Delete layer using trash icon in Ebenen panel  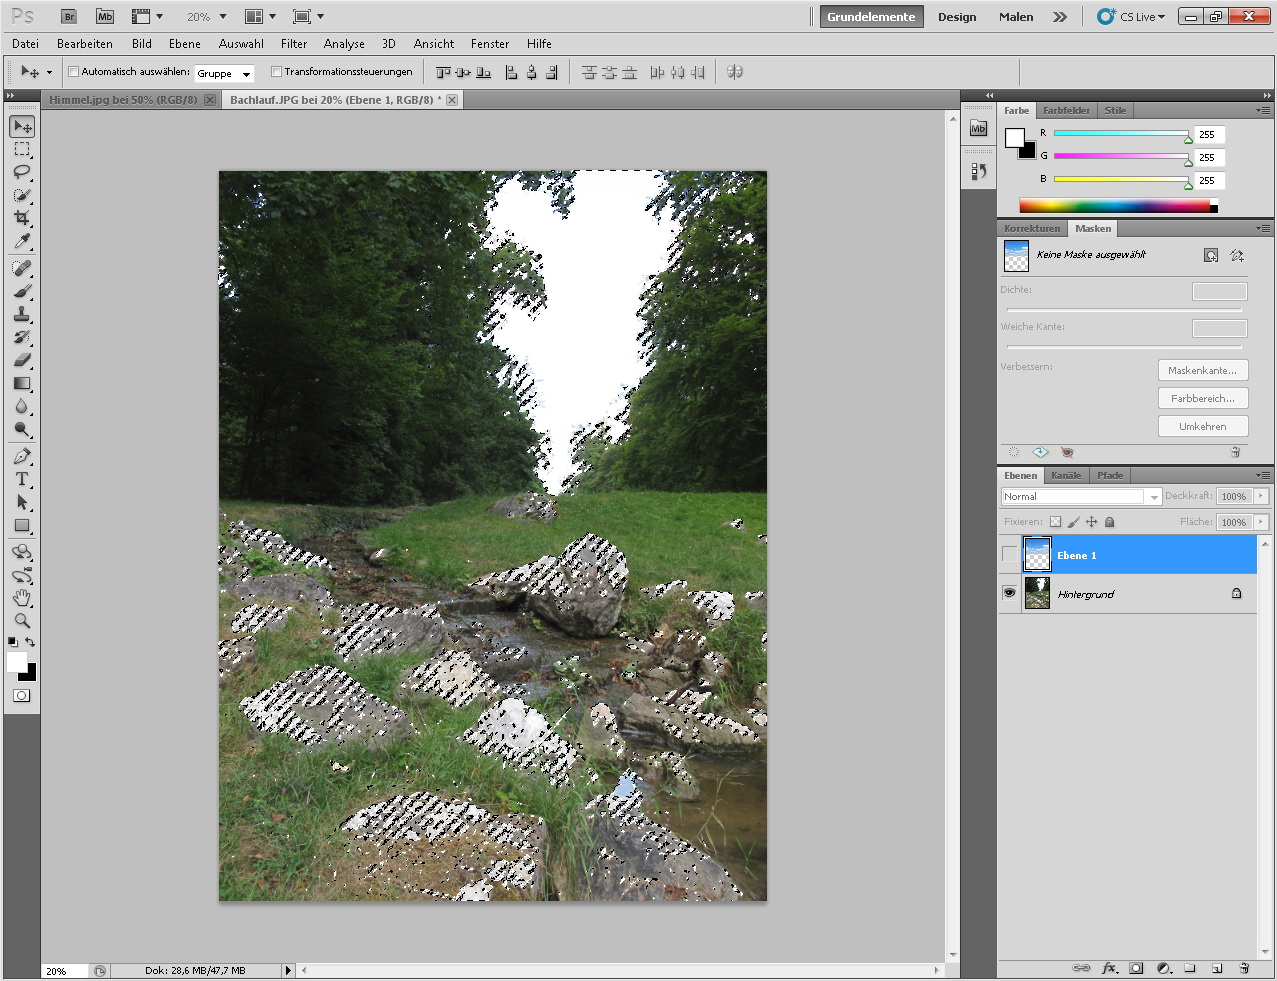click(1244, 968)
